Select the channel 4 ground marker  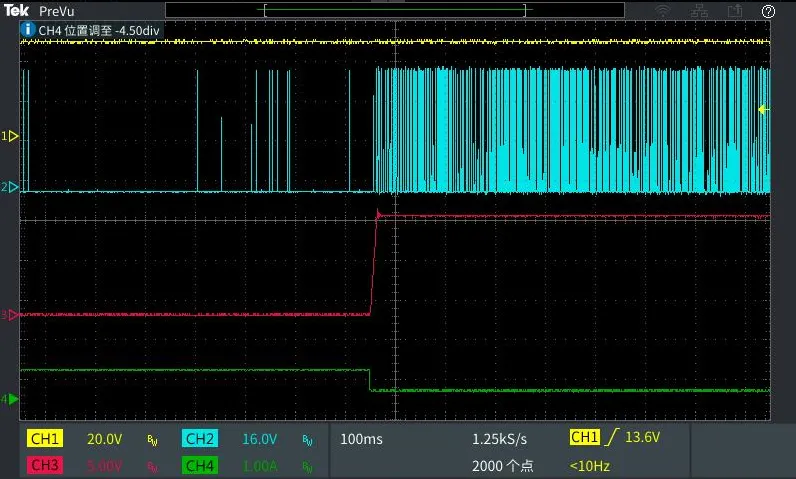(10, 399)
